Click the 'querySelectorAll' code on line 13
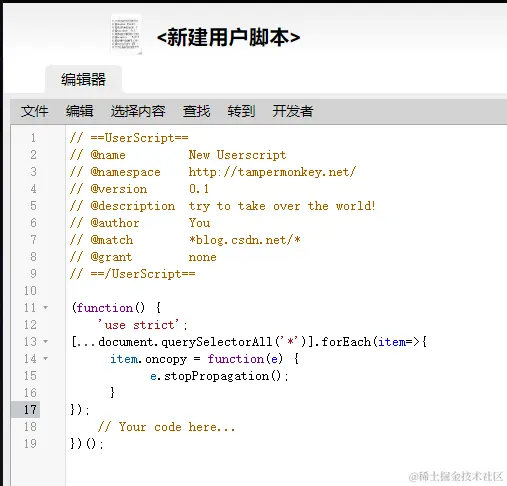507x486 pixels. [x=217, y=342]
